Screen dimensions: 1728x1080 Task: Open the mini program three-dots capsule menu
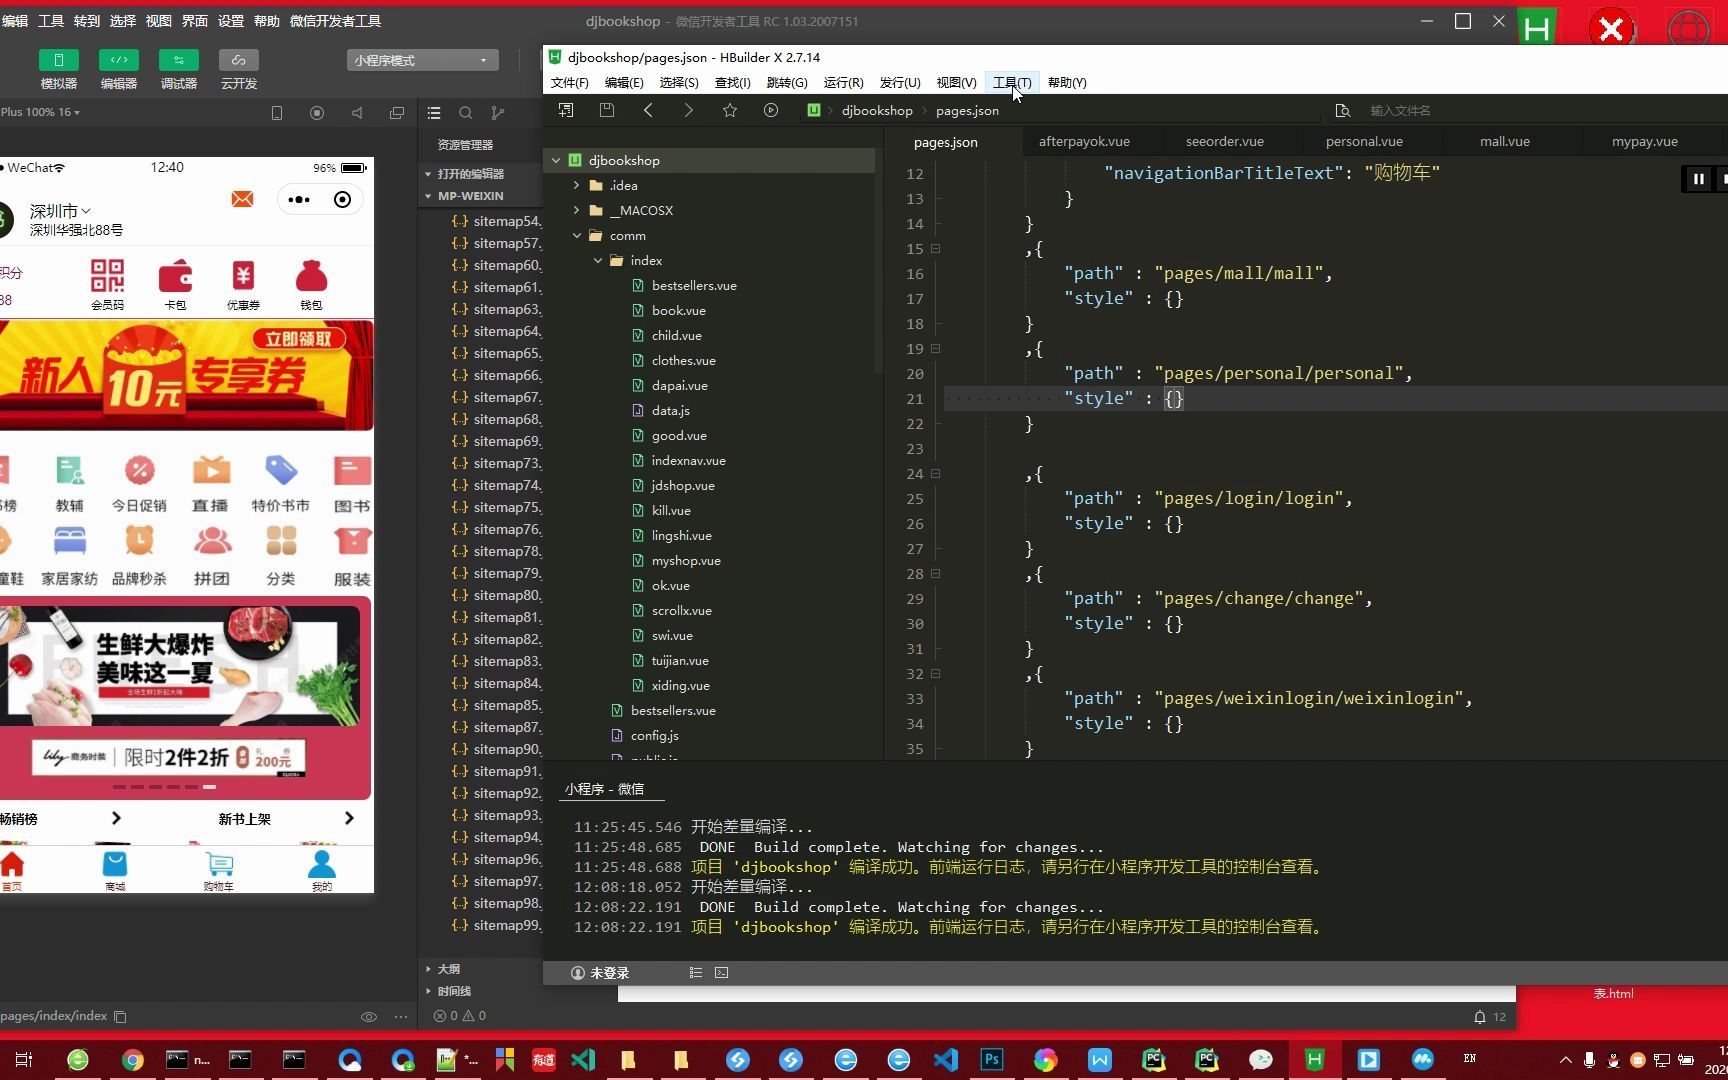(x=299, y=199)
